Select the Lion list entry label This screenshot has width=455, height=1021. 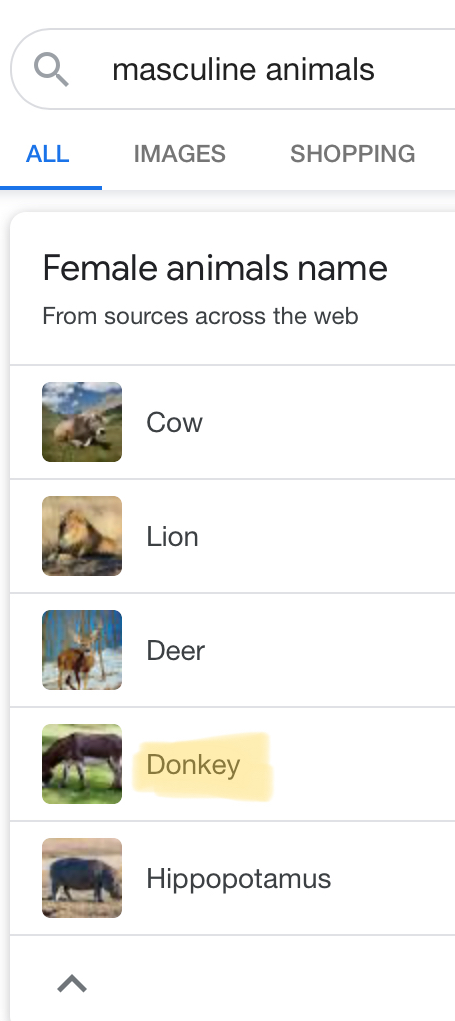[172, 537]
